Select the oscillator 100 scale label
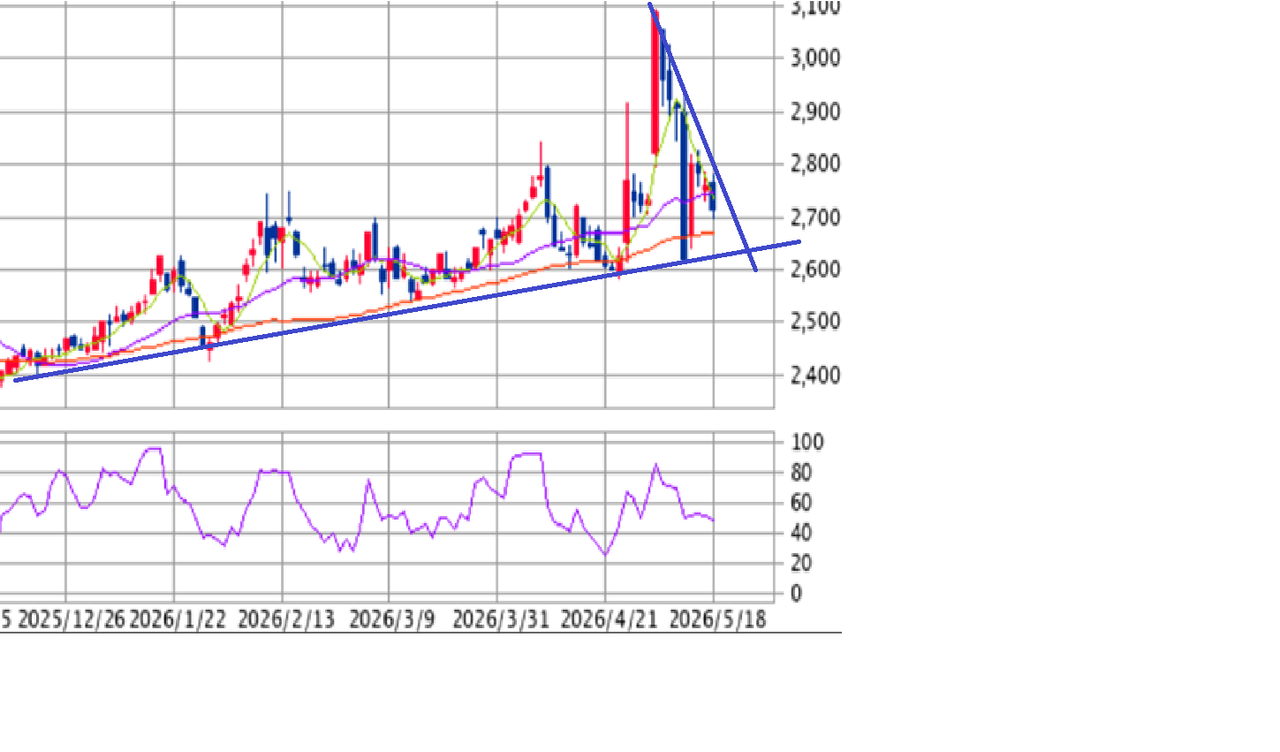The image size is (1280, 752). coord(805,442)
